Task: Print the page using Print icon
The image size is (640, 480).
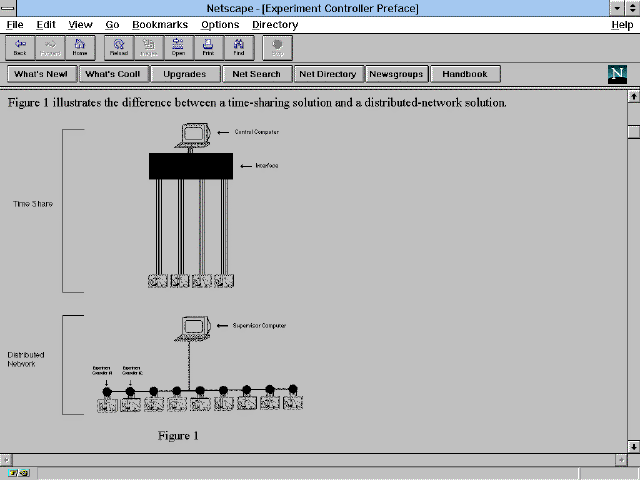Action: click(x=209, y=48)
